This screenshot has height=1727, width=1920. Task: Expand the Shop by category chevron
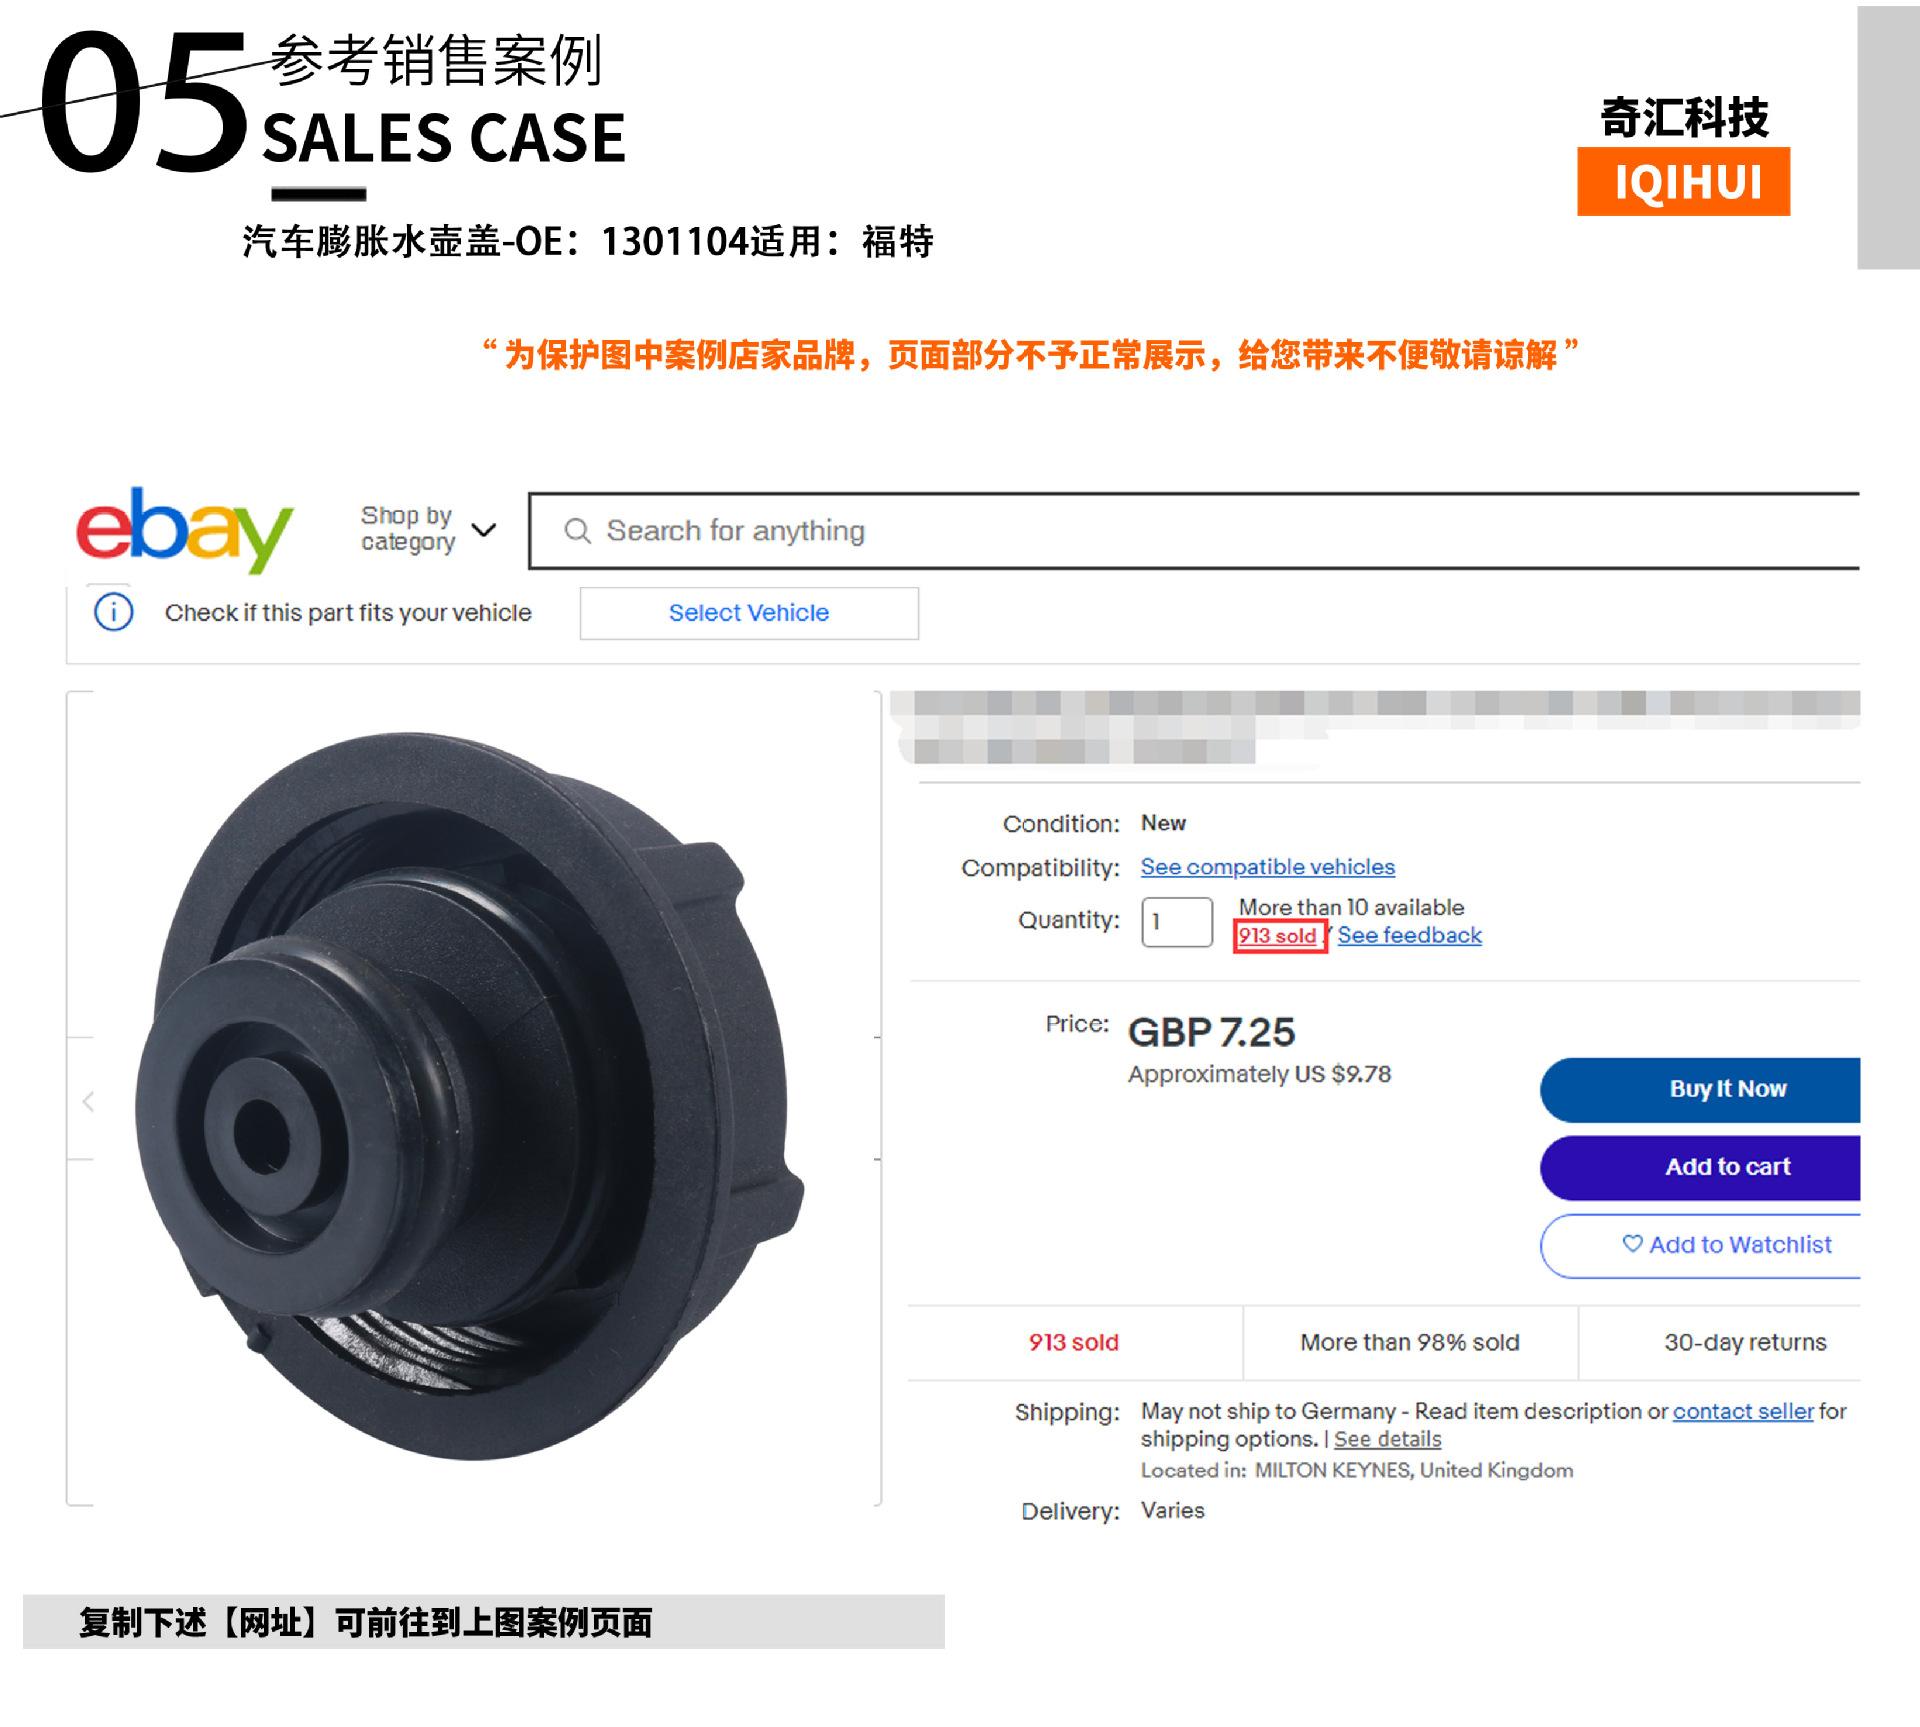[483, 530]
